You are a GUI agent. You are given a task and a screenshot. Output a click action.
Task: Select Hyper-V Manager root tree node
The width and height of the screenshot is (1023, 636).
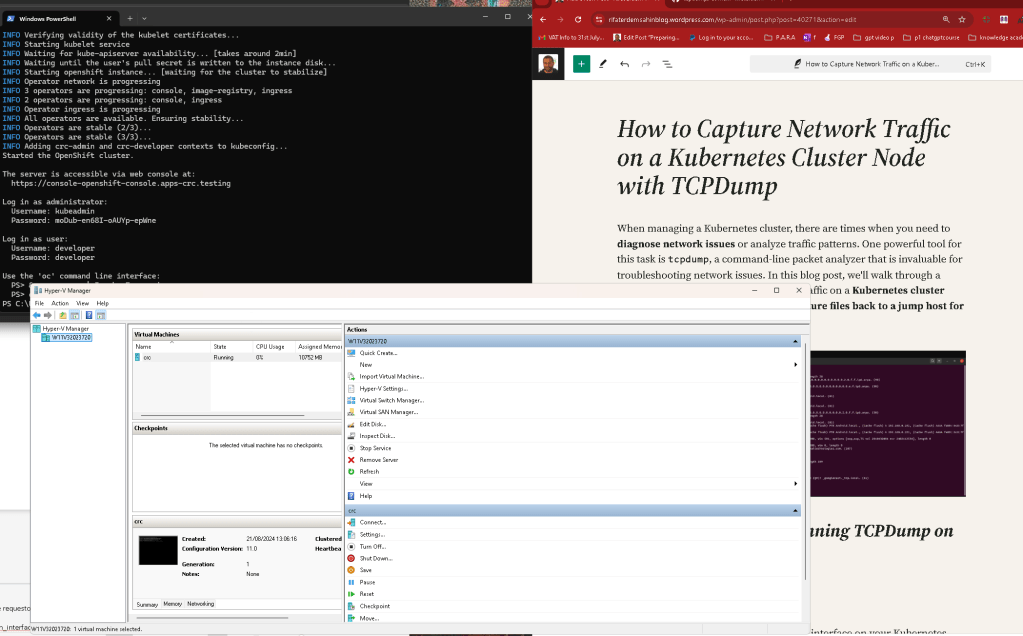pos(65,329)
